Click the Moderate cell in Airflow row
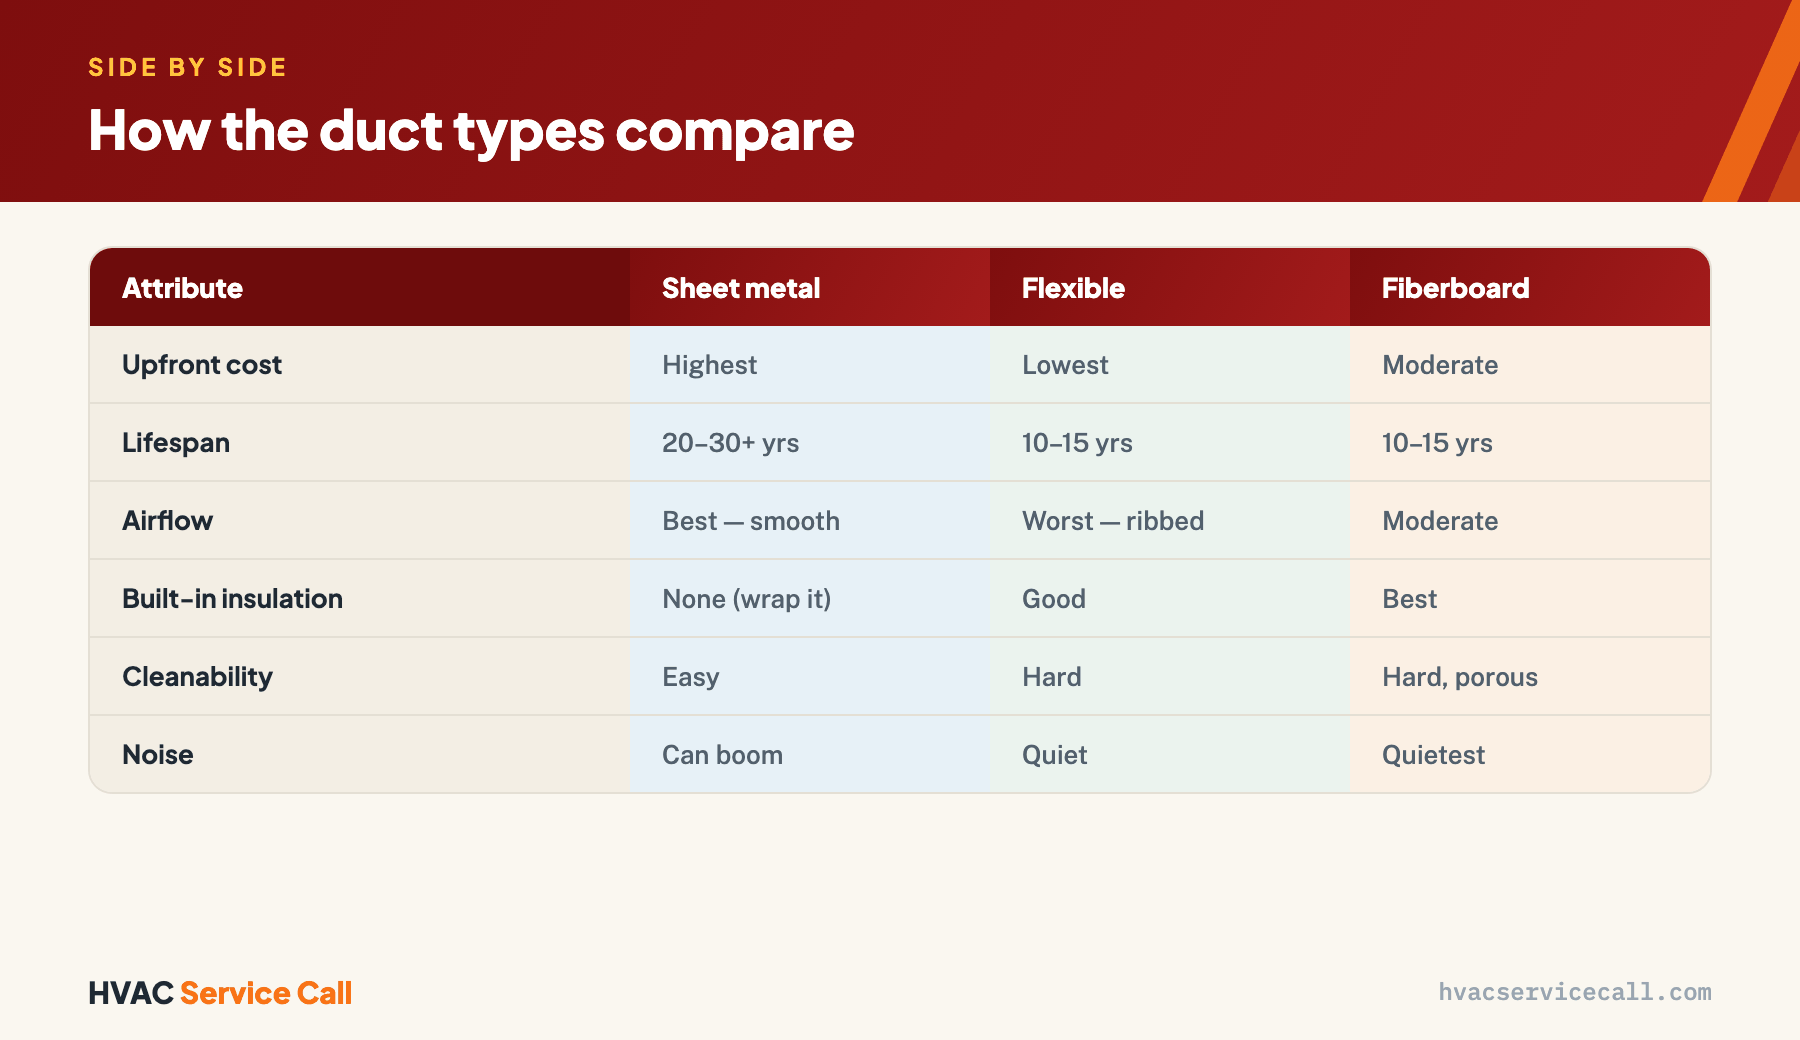Screen dimensions: 1800x1040 point(1530,521)
